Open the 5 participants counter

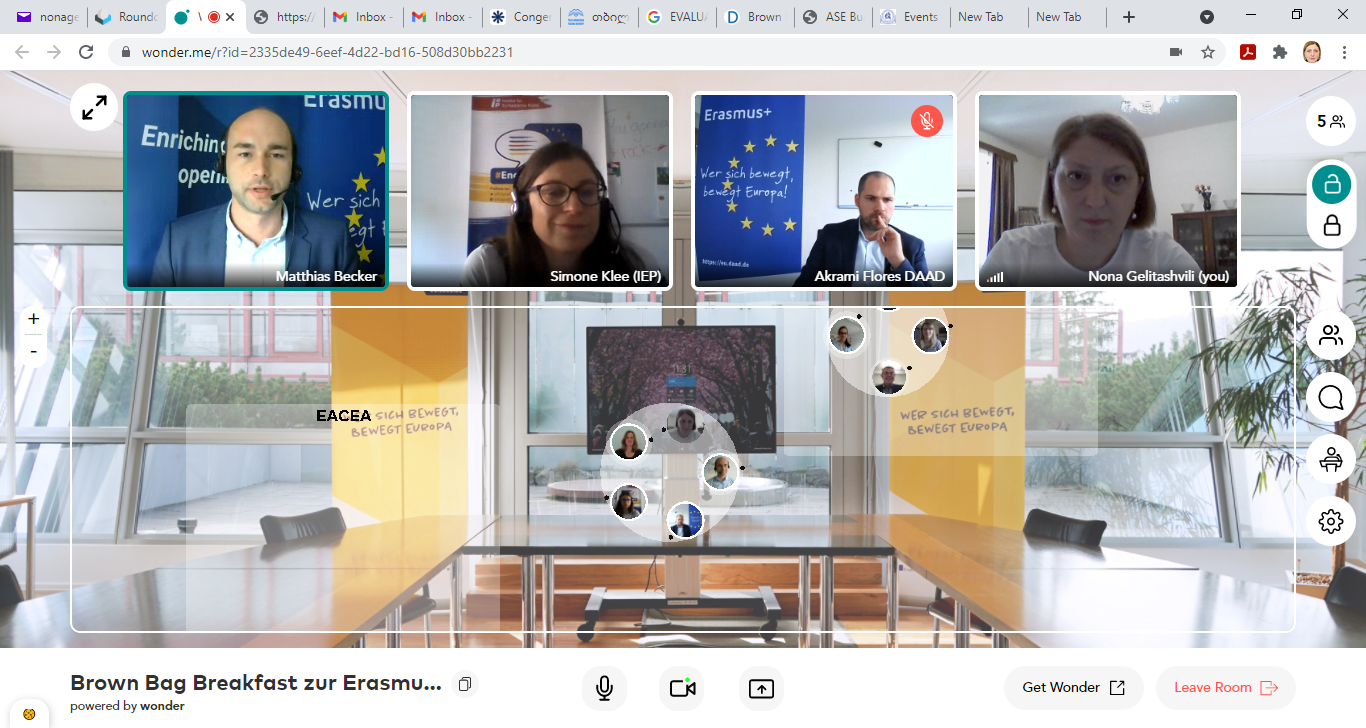pos(1330,121)
